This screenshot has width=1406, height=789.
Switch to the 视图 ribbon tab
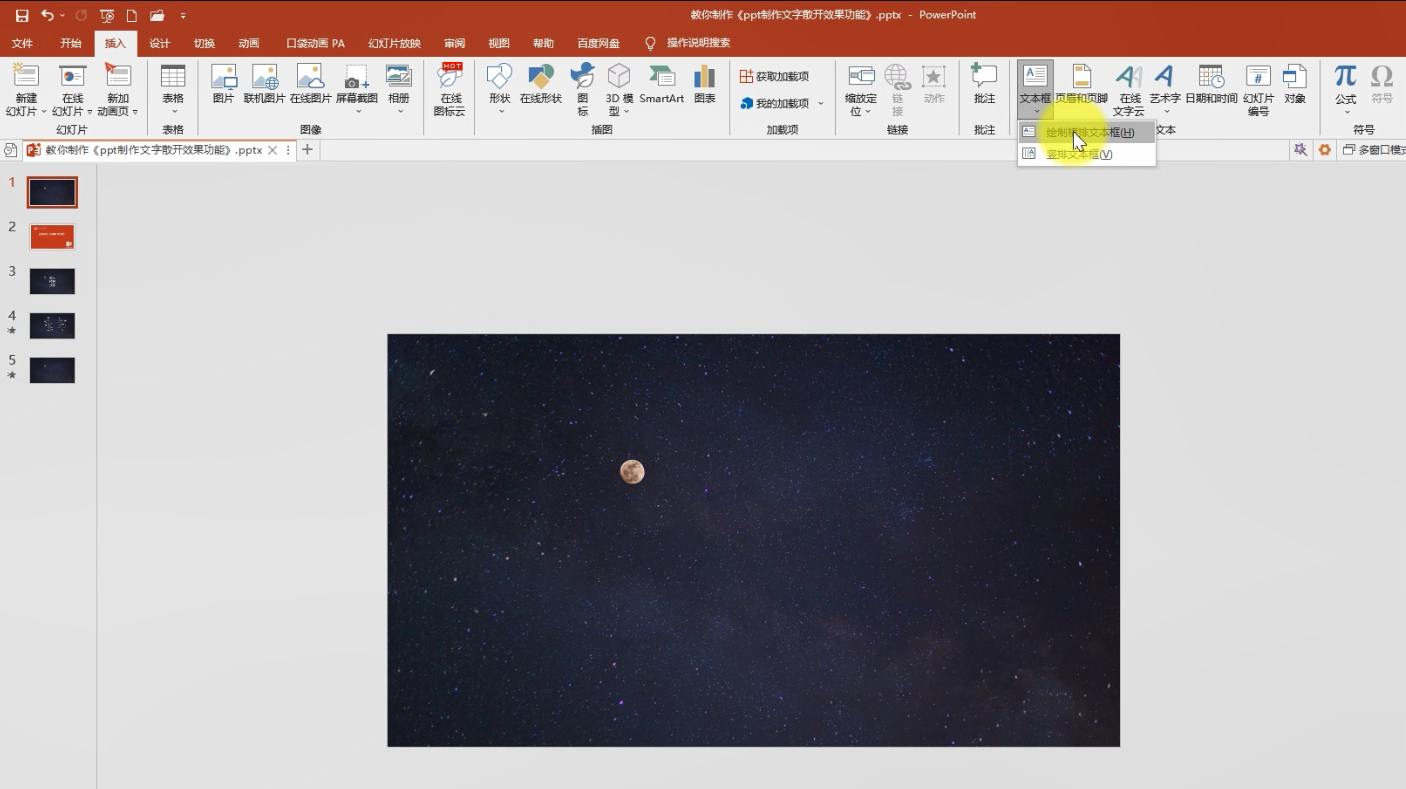point(499,43)
